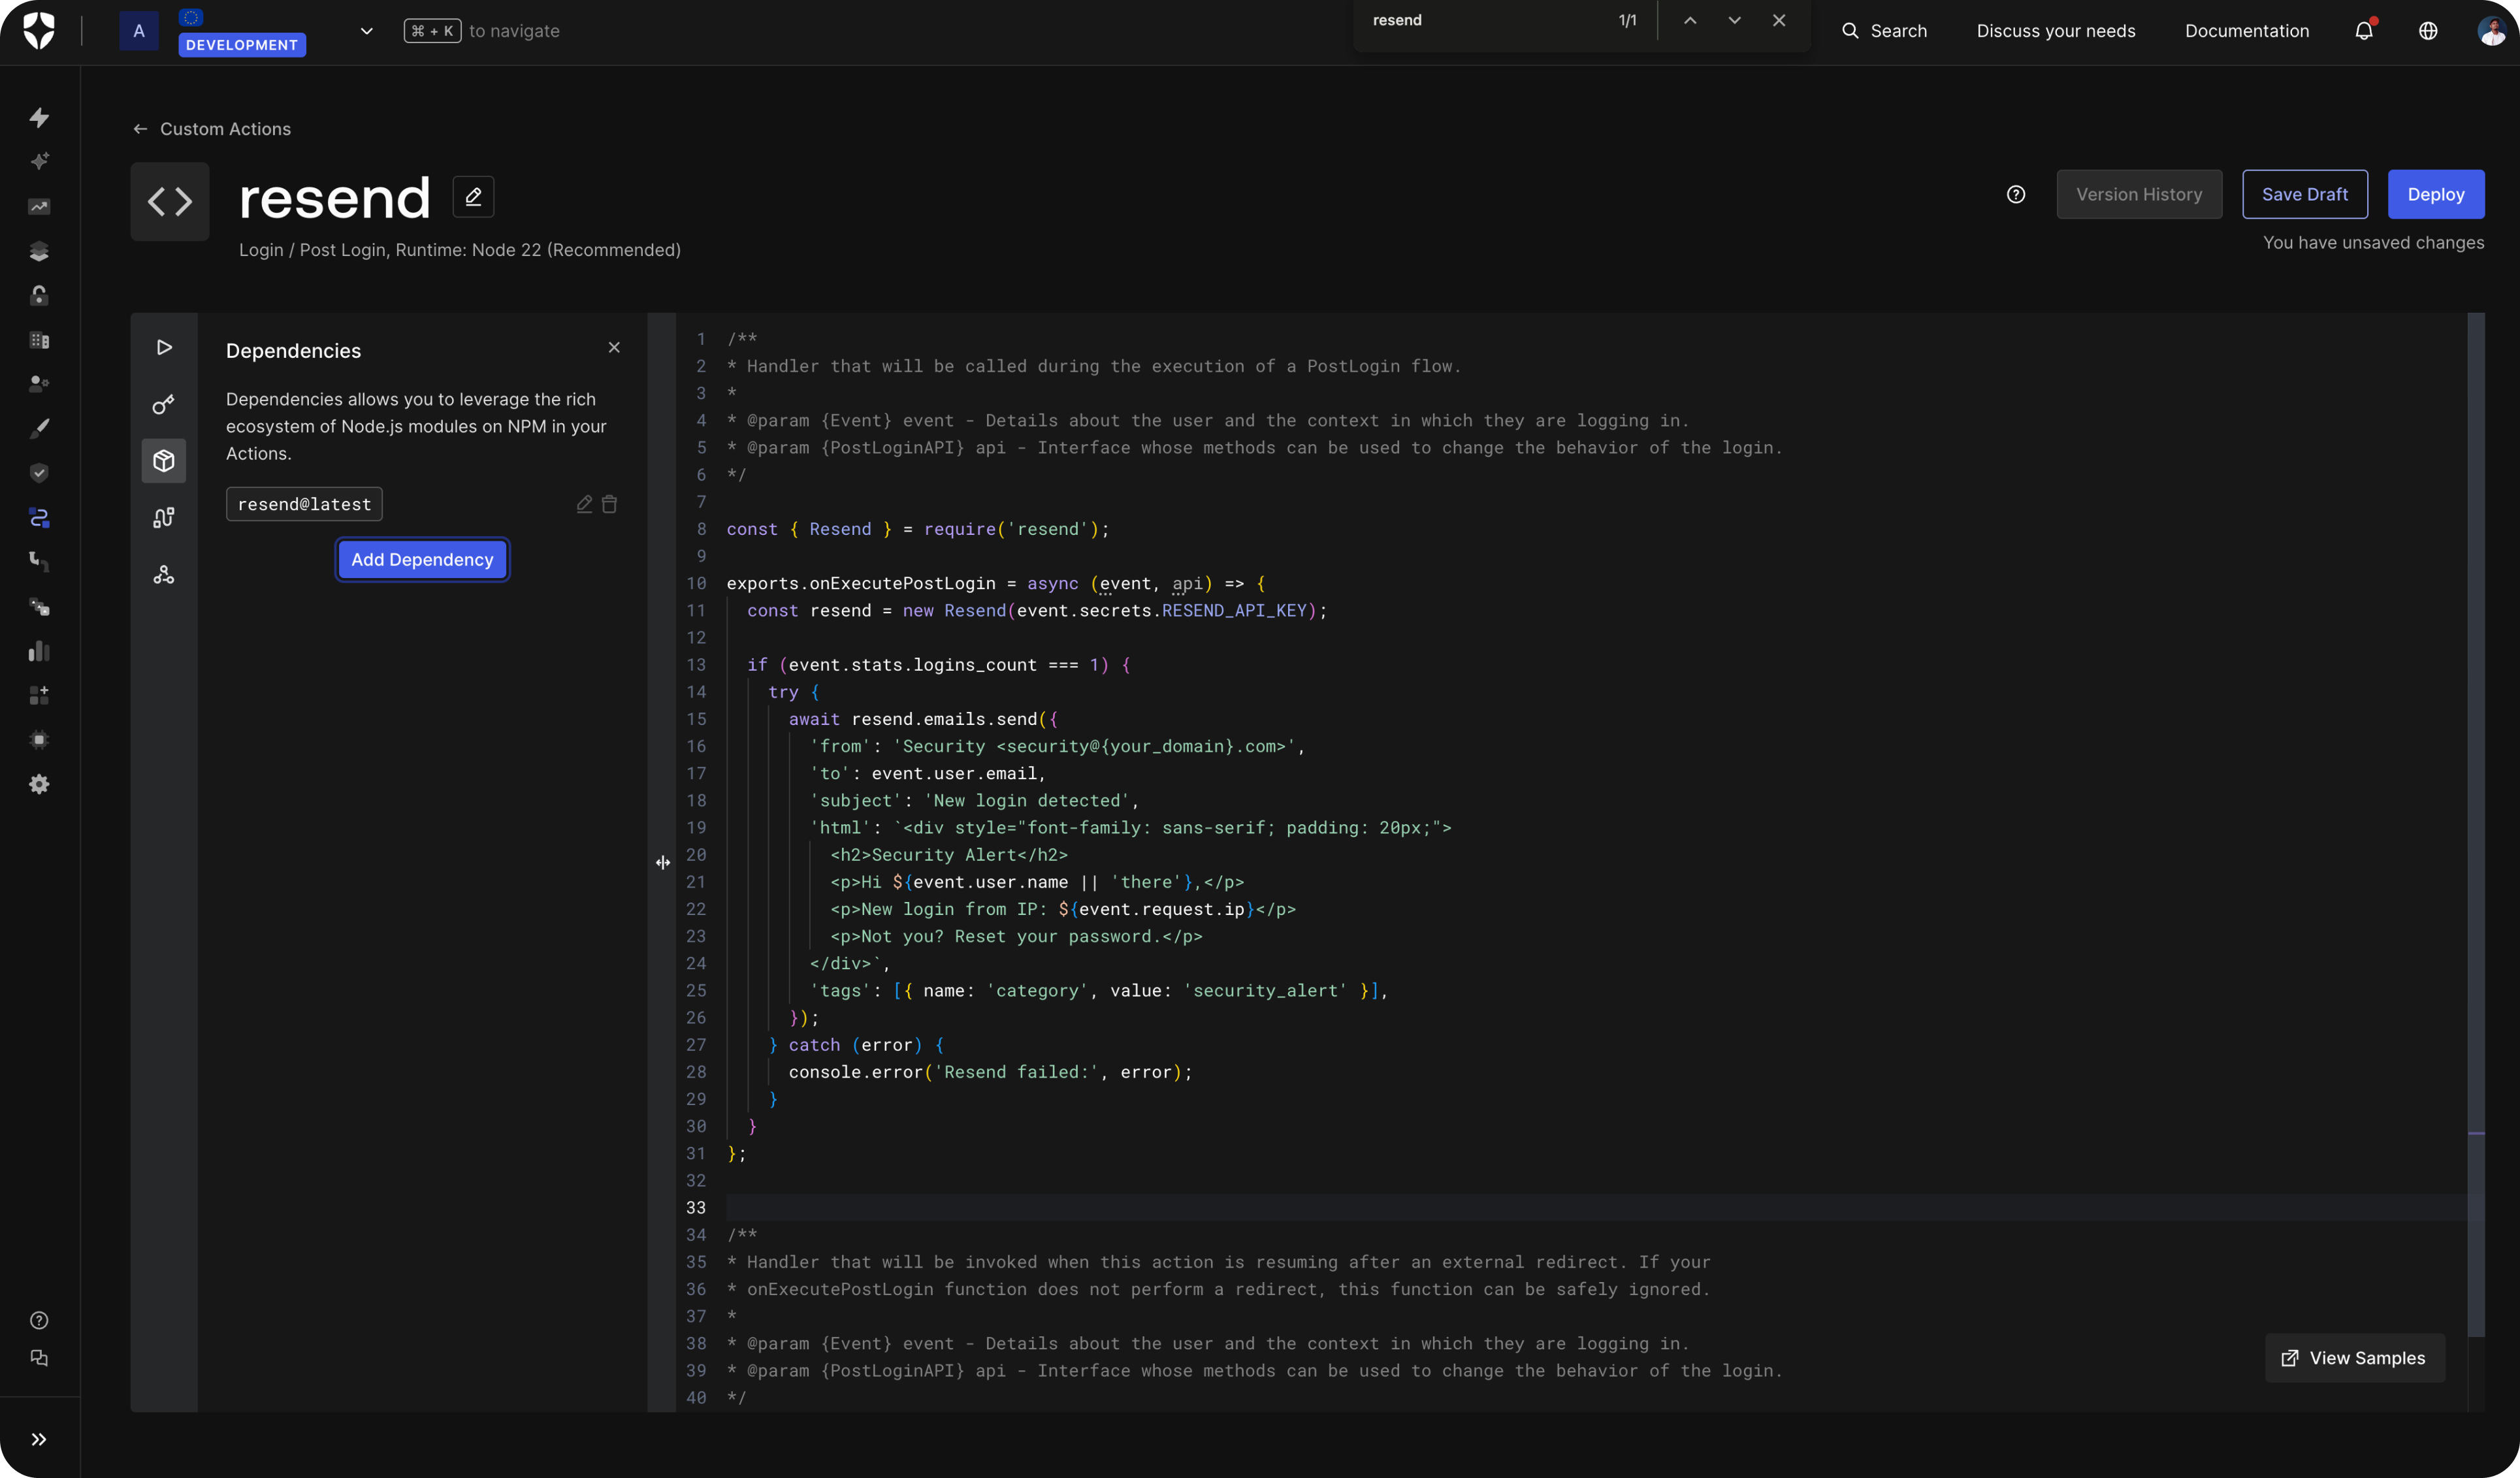Viewport: 2520px width, 1478px height.
Task: Open Settings gear in left sidebar
Action: (x=39, y=784)
